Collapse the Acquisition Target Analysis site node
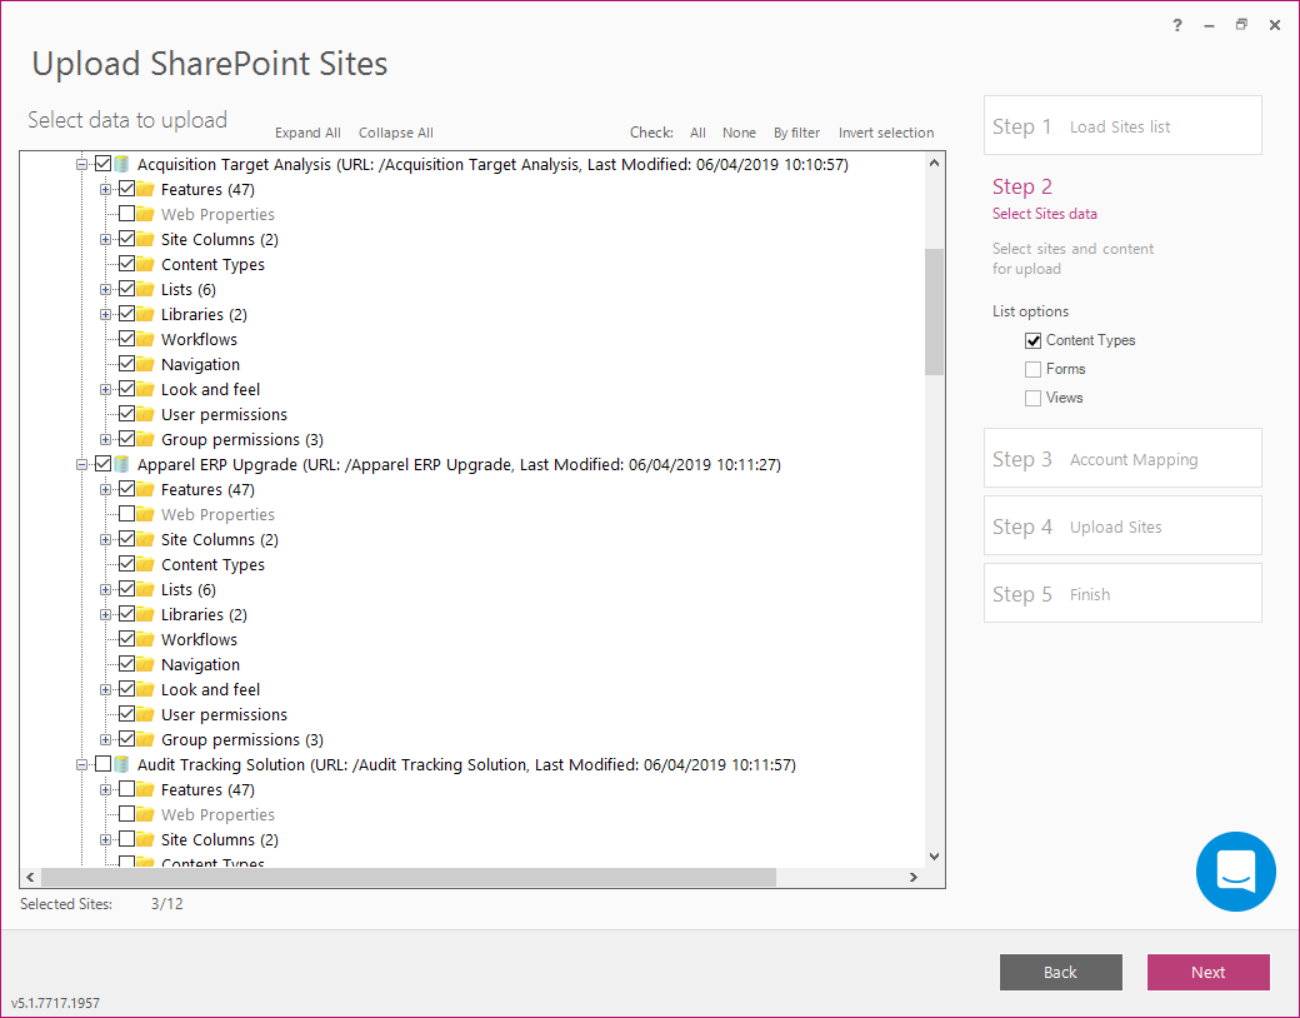 point(82,164)
